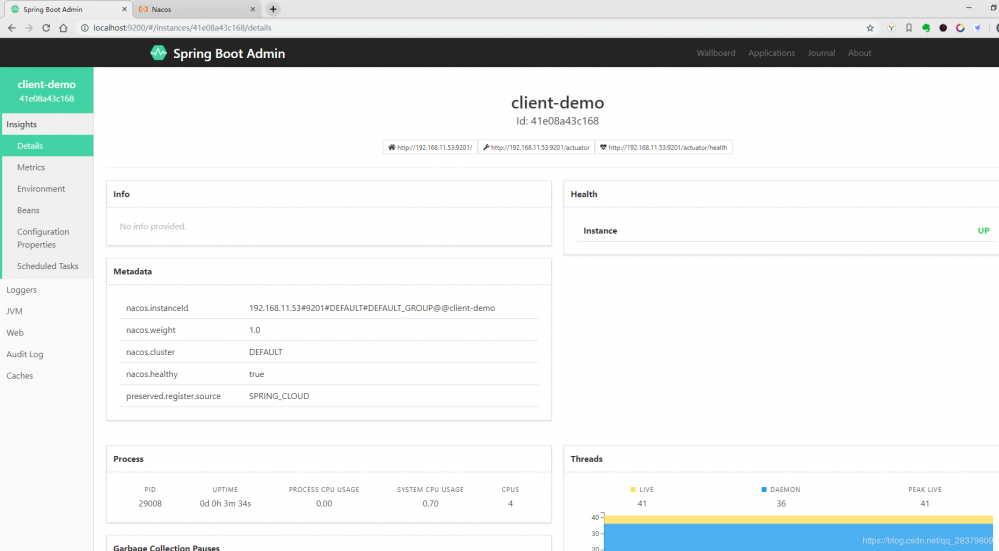999x551 pixels.
Task: Click the system CPU usage 0.70
Action: [430, 503]
